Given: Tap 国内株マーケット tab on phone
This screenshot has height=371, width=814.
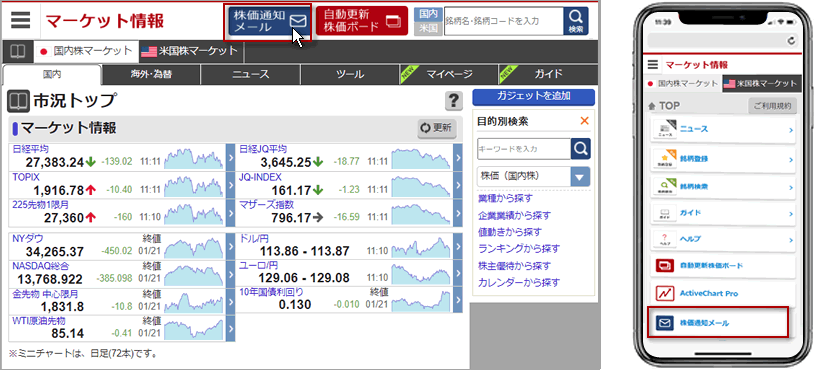Looking at the screenshot, I should coord(683,83).
